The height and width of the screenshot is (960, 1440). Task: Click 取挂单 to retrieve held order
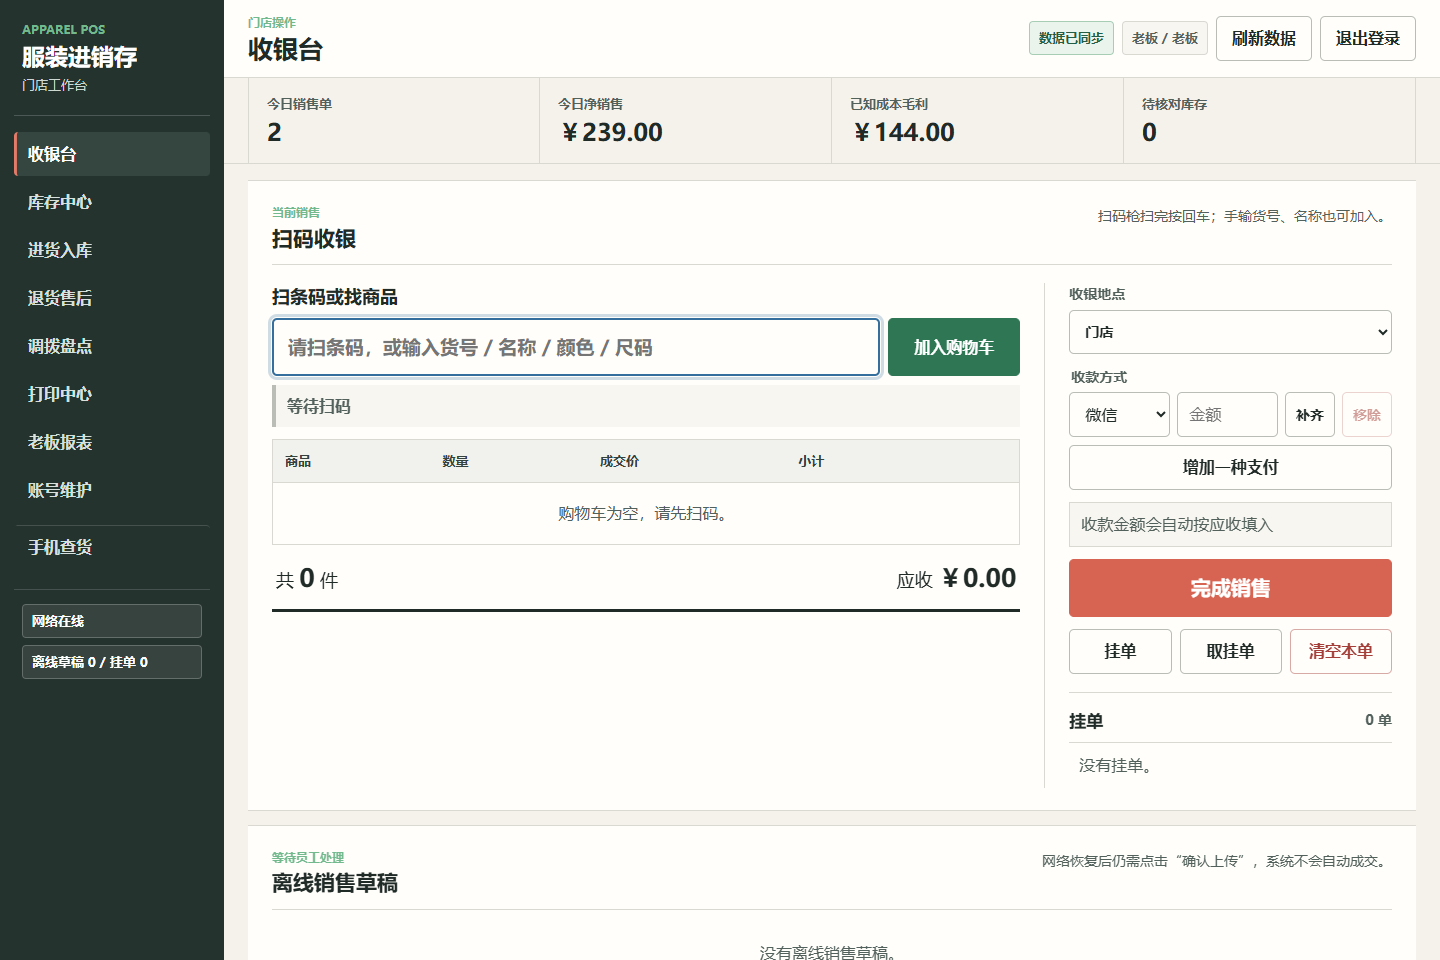[x=1230, y=651]
